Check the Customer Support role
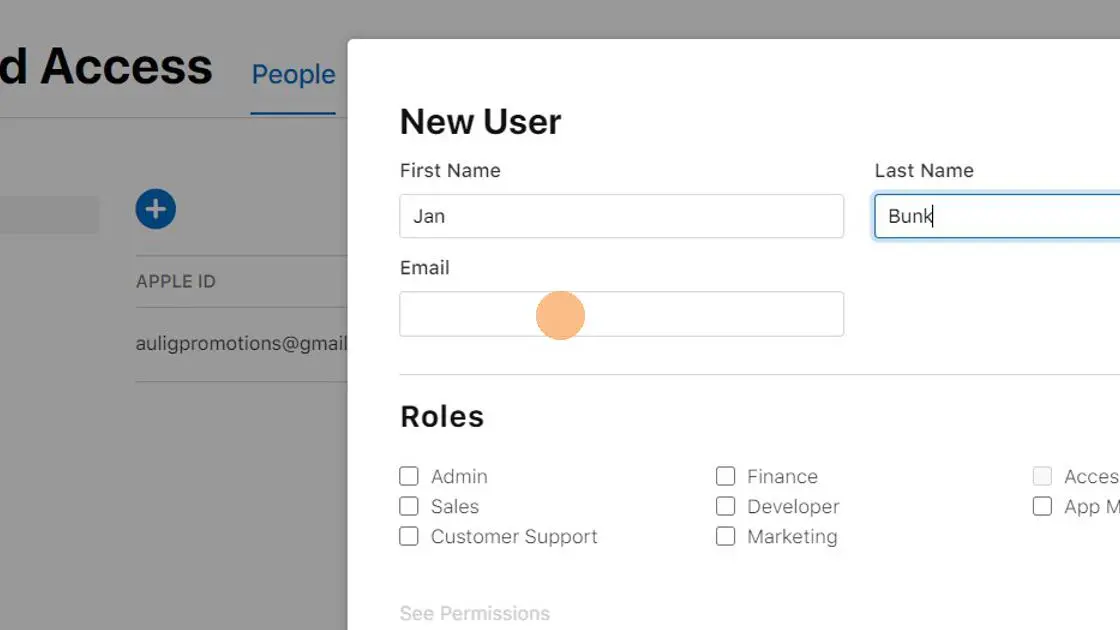Viewport: 1120px width, 630px height. click(408, 536)
